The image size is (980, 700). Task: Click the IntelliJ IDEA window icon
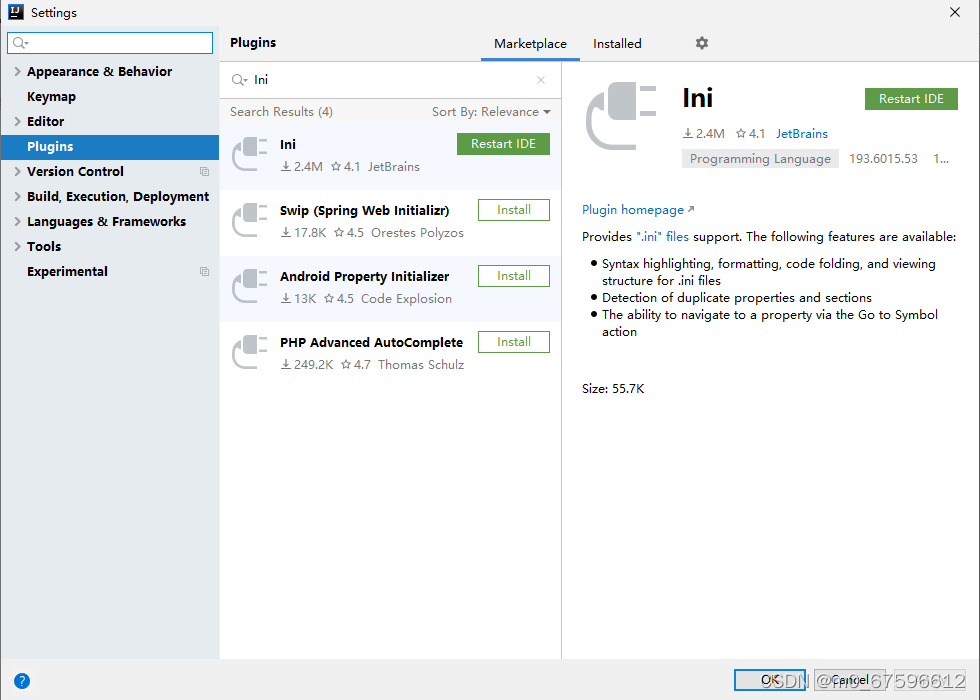[16, 12]
